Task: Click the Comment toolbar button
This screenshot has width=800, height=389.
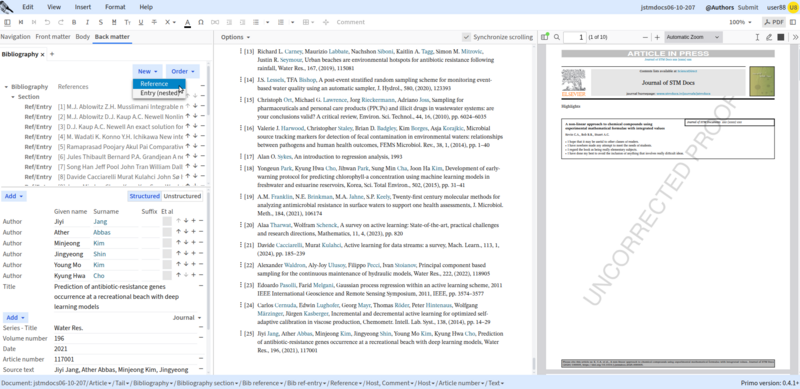Action: [x=351, y=22]
